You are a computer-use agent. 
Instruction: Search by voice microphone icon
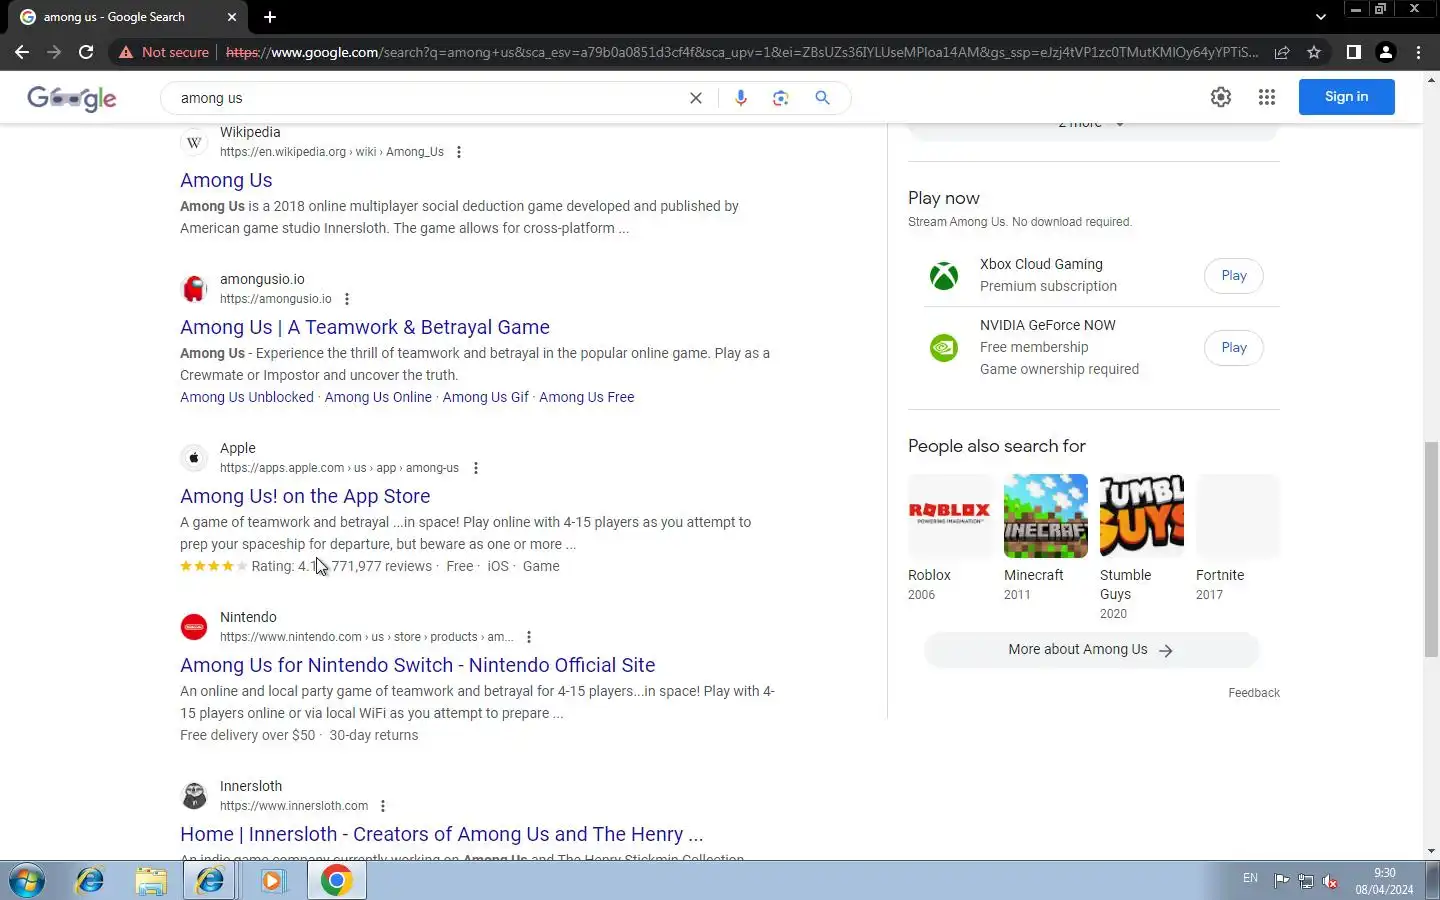click(741, 98)
